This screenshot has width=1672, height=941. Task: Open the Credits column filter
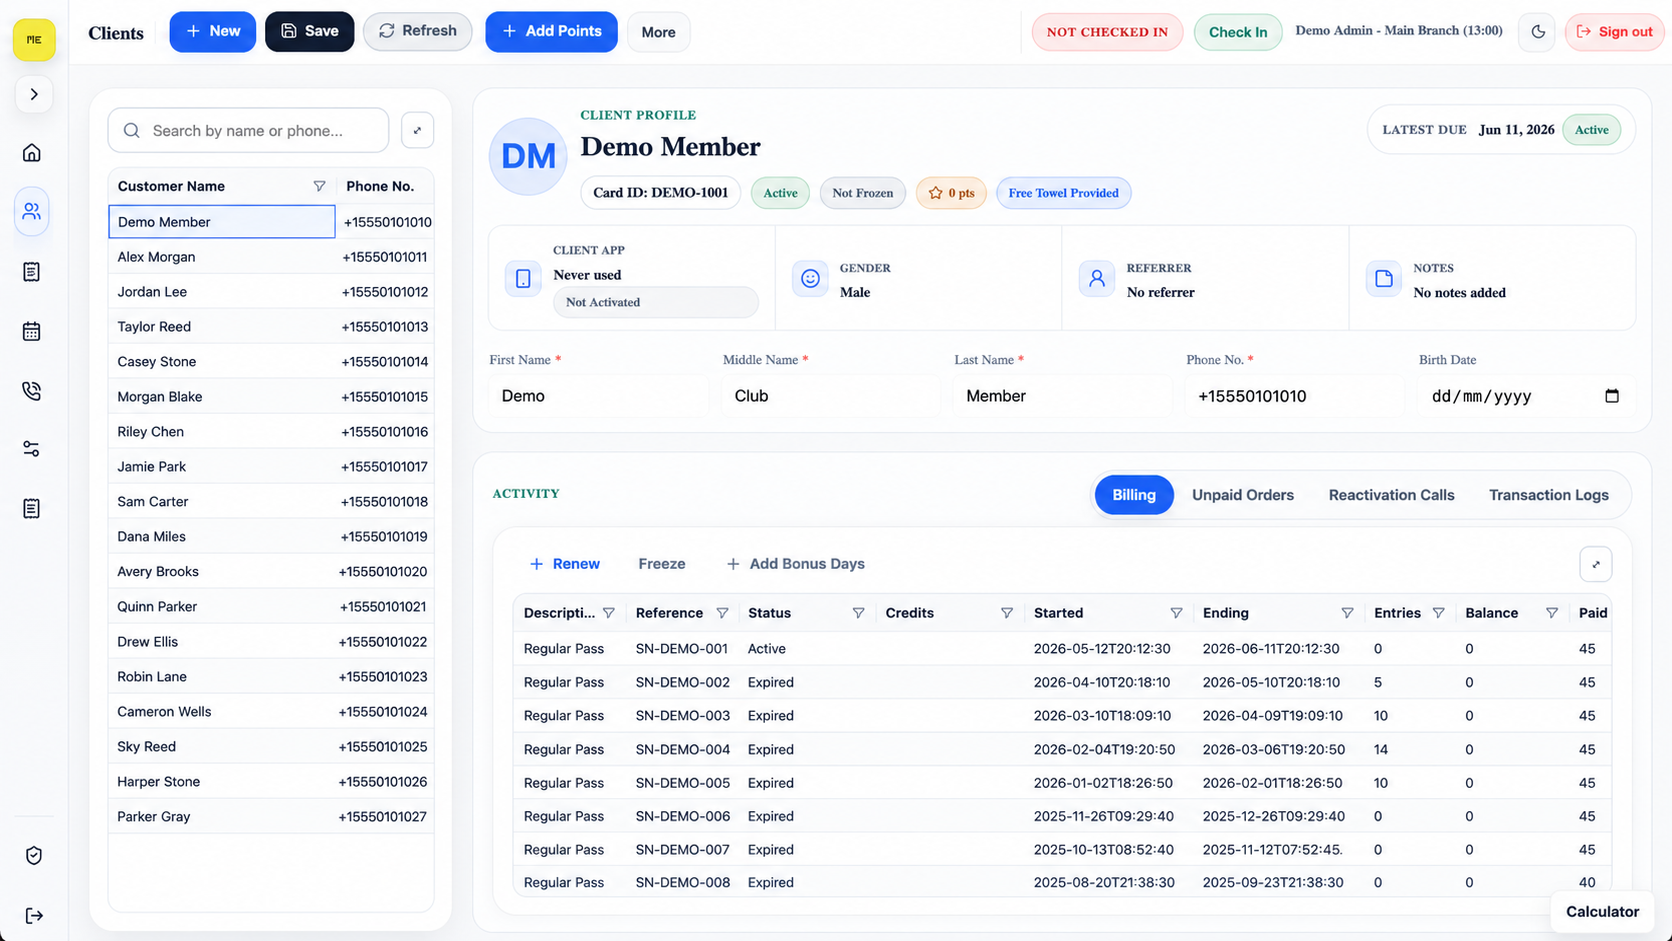pos(1007,613)
